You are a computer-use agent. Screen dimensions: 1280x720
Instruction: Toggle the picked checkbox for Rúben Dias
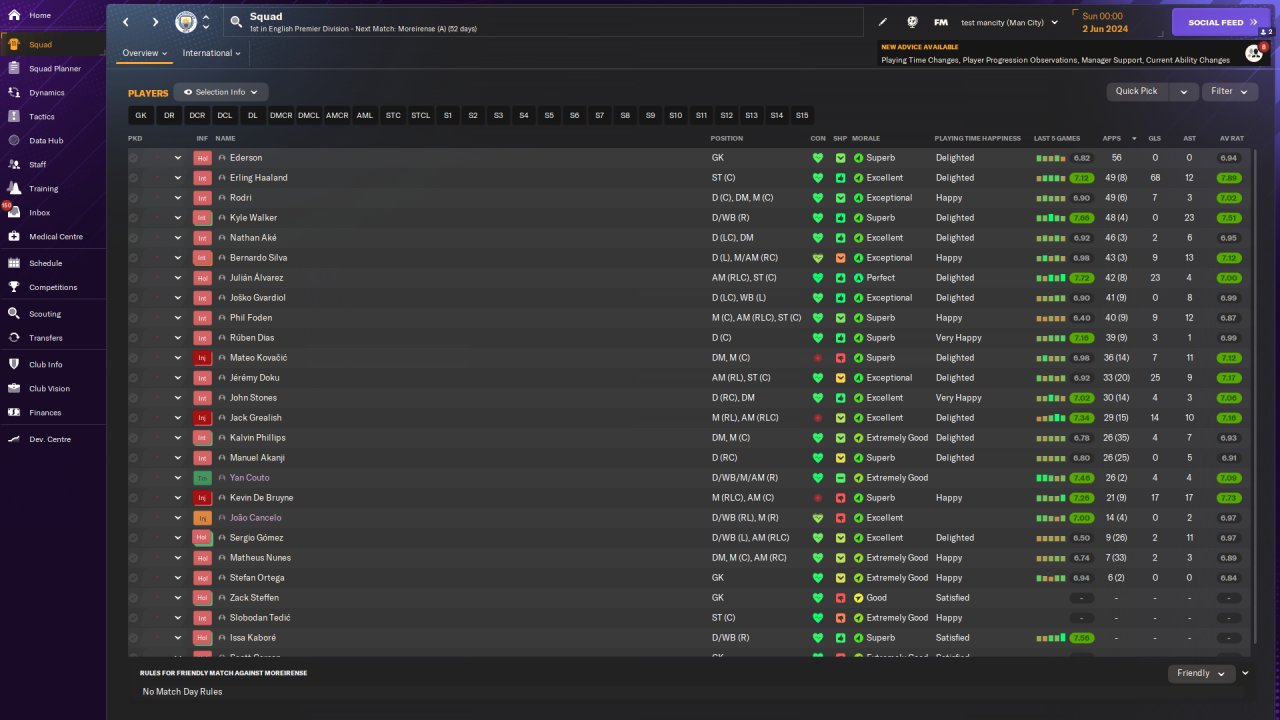[x=134, y=338]
